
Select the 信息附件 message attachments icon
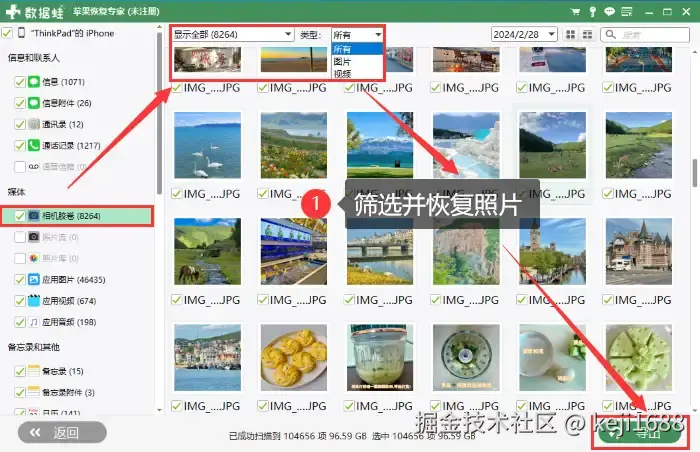34,103
